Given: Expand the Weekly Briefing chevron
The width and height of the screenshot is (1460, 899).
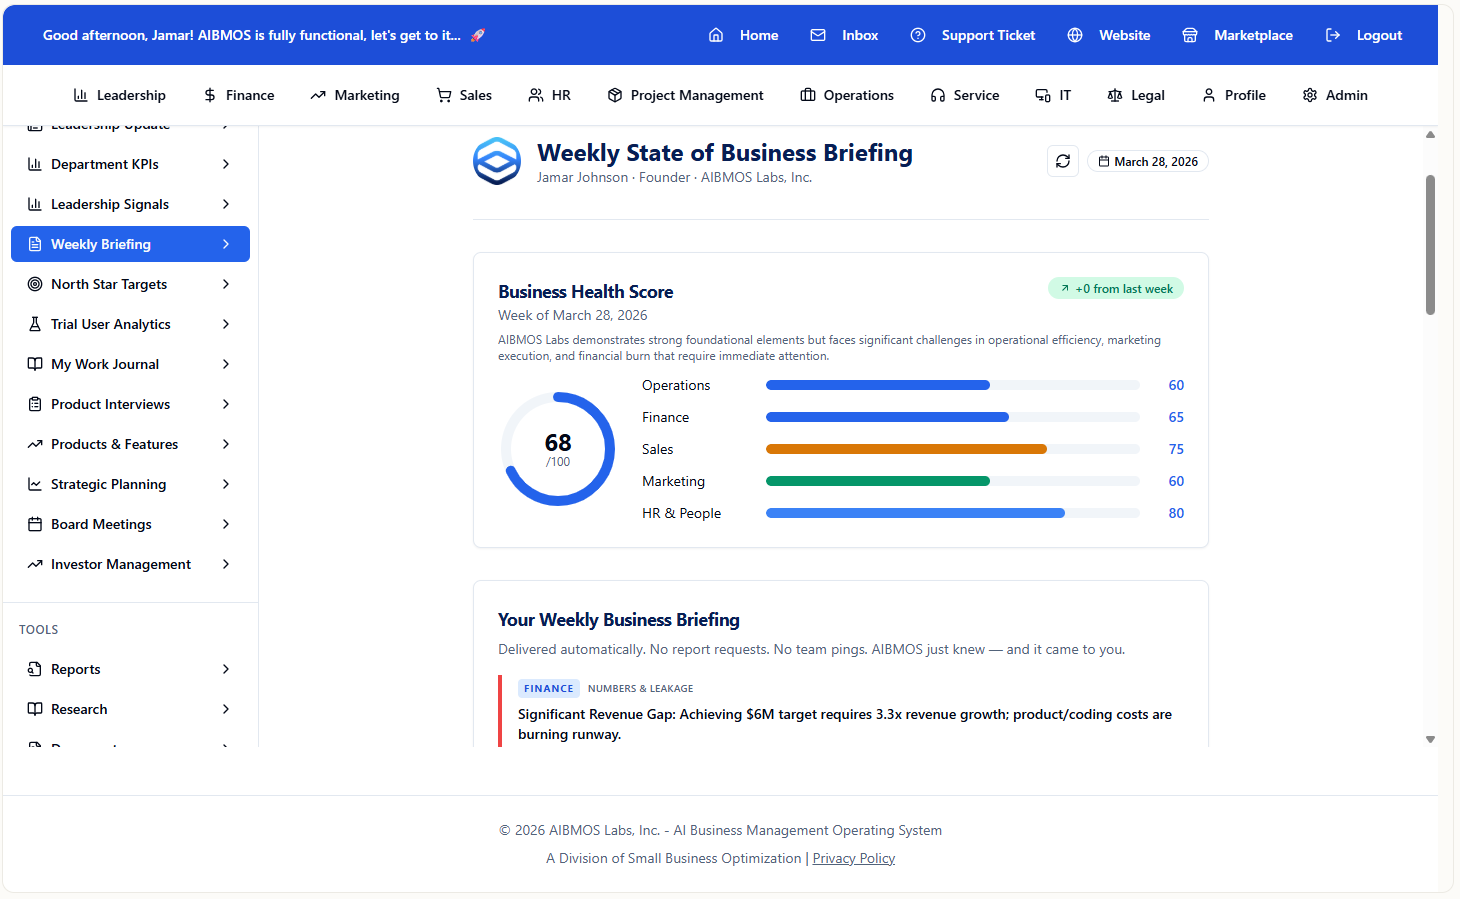Looking at the screenshot, I should pyautogui.click(x=226, y=244).
